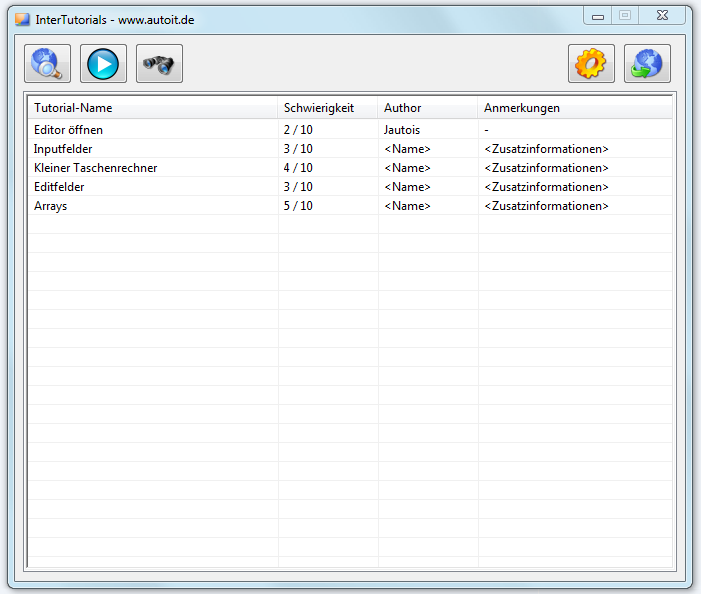Screen dimensions: 701x594
Task: Pick the Arrays tutorial row
Action: tap(51, 206)
